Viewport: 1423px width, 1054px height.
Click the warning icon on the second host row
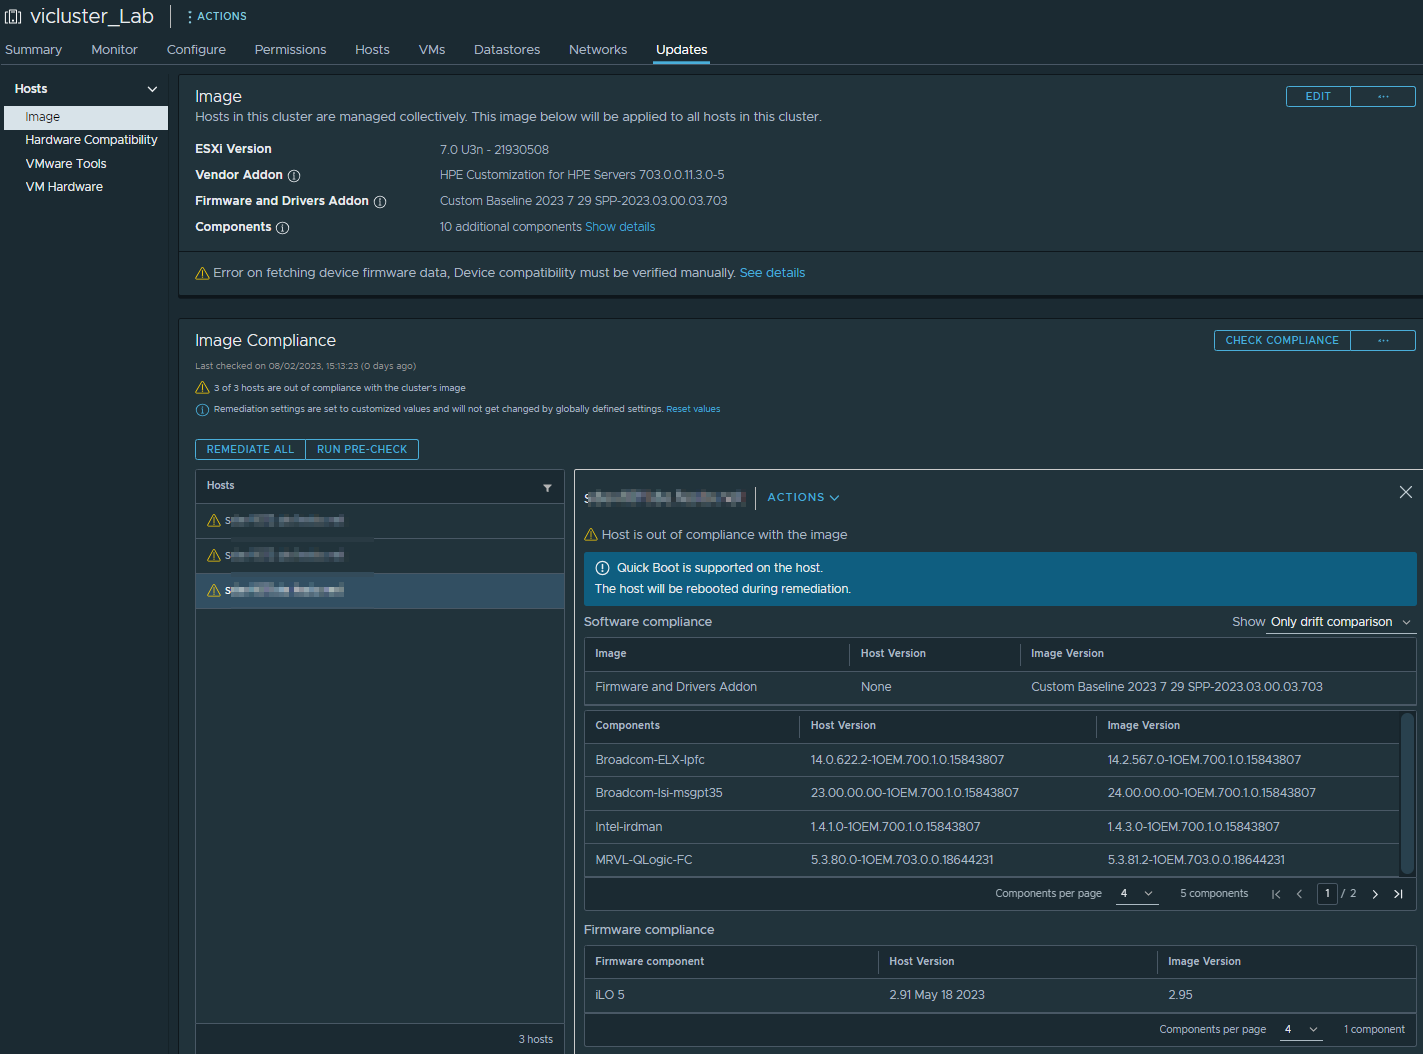point(213,556)
